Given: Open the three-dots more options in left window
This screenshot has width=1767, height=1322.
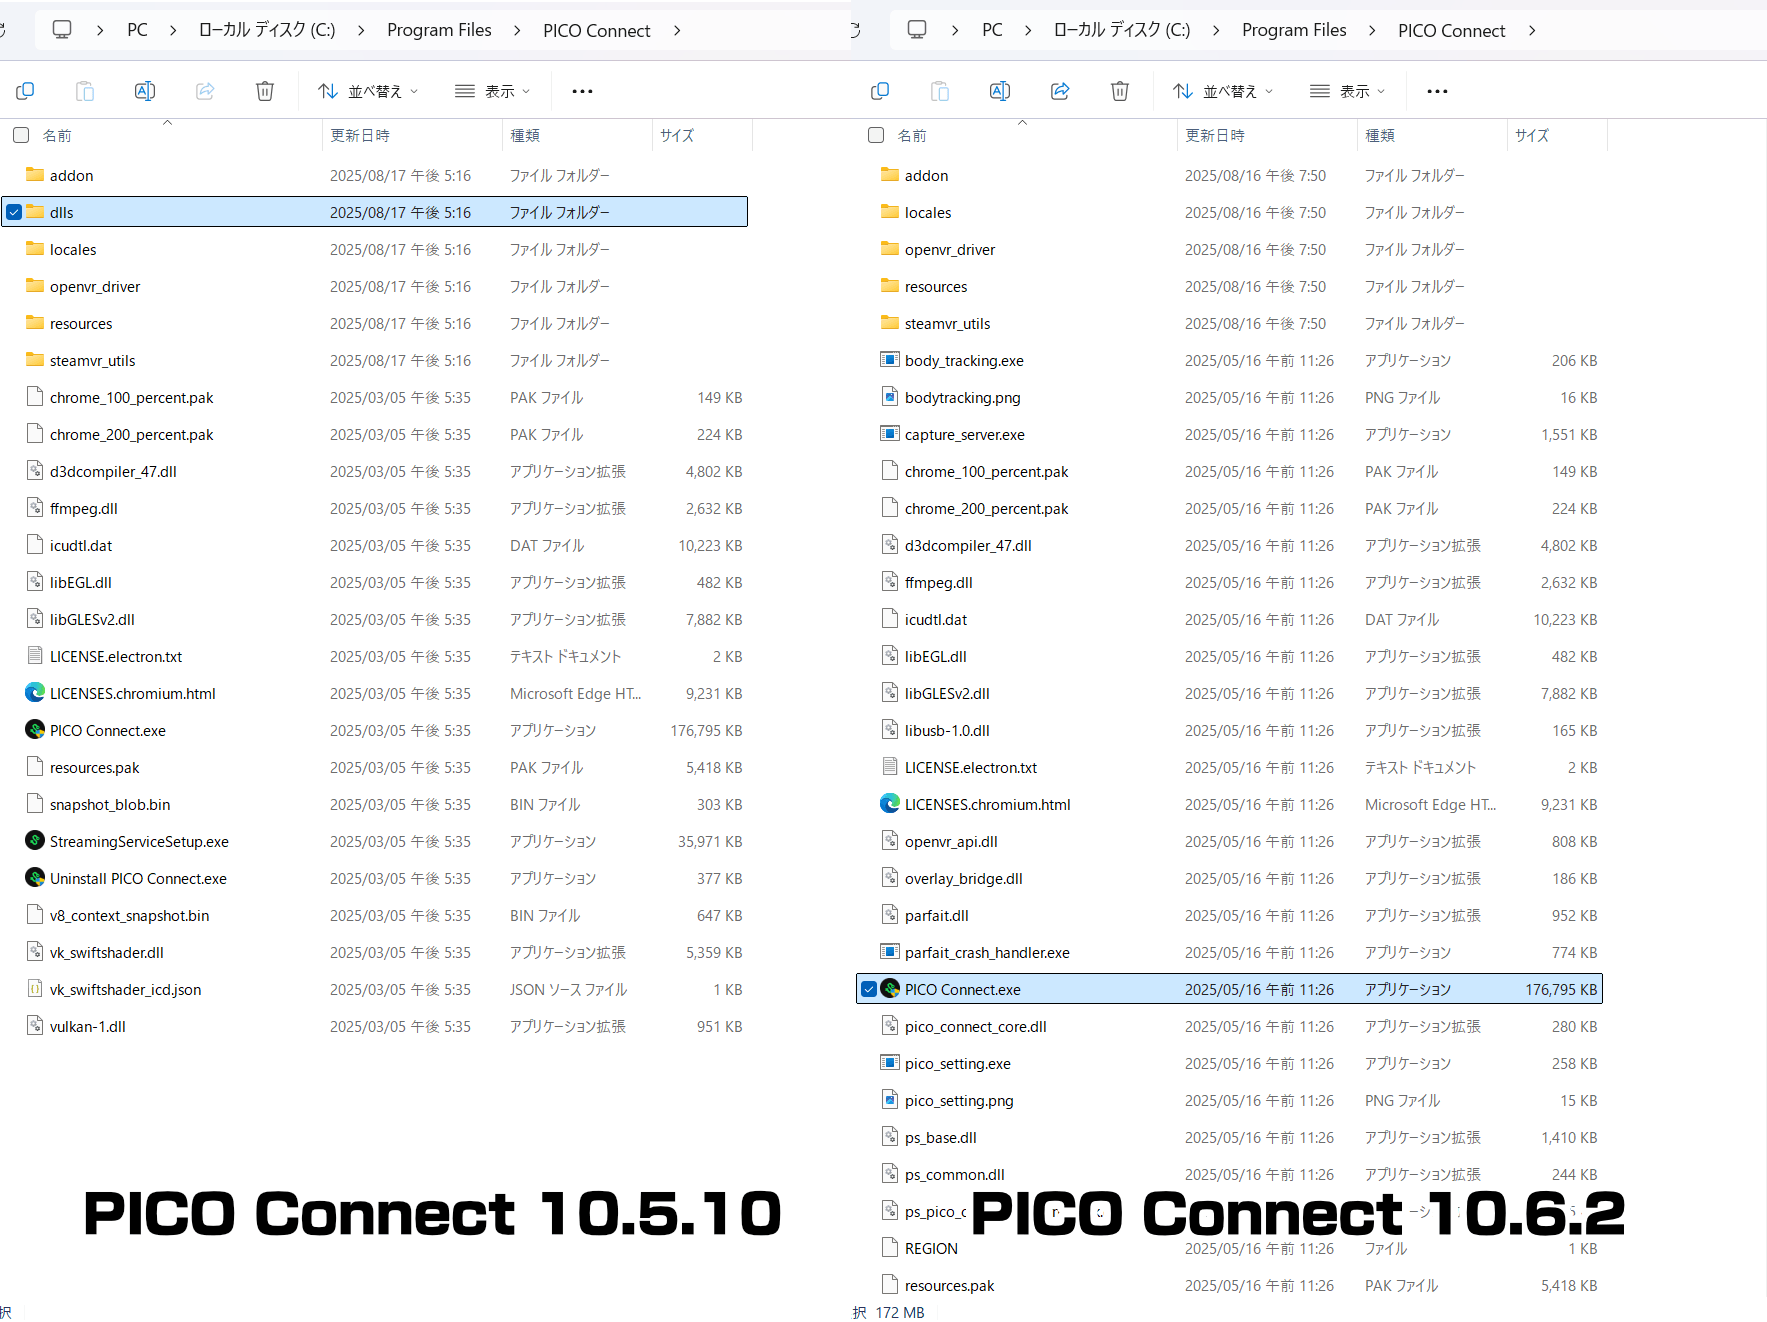Looking at the screenshot, I should point(582,91).
